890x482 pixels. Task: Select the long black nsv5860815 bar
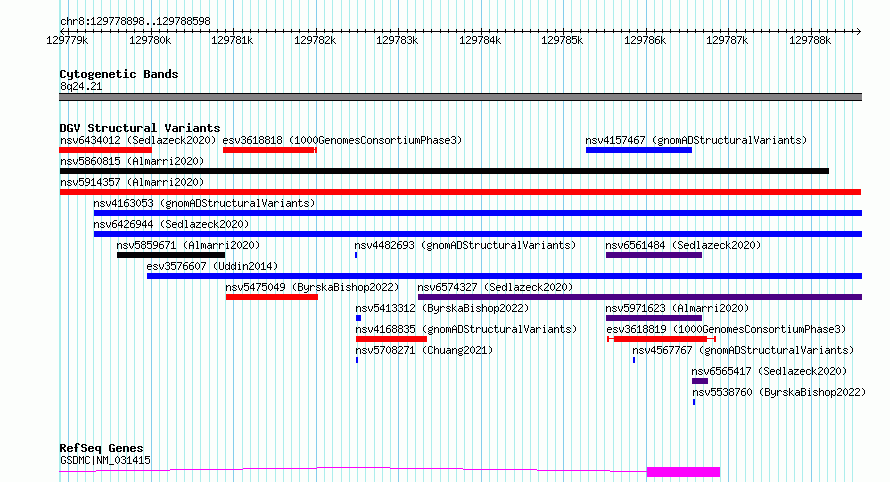(x=444, y=171)
